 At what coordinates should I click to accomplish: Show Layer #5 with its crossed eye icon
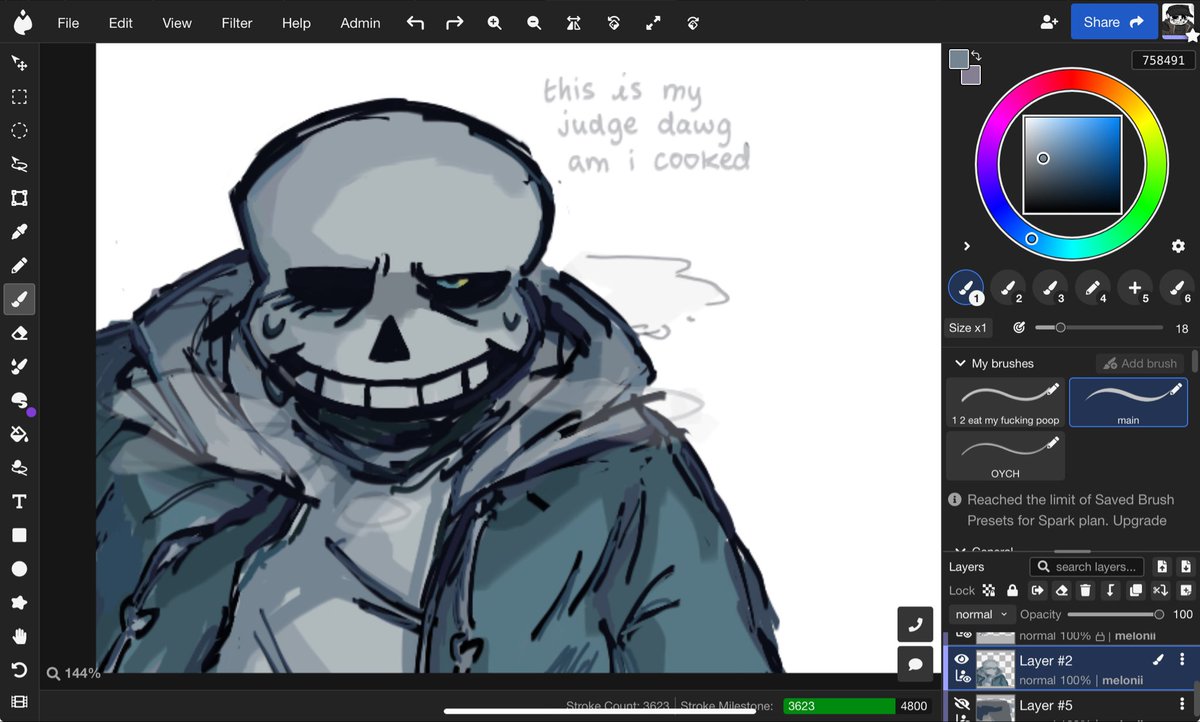(x=962, y=705)
